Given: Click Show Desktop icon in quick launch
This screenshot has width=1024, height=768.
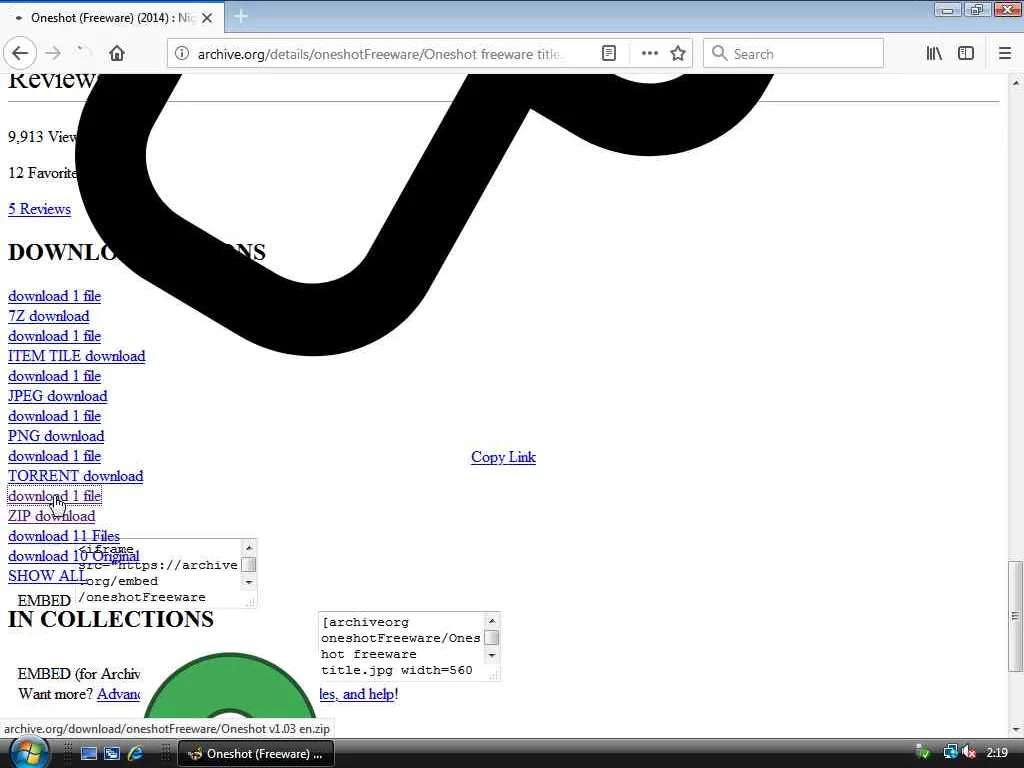Looking at the screenshot, I should [89, 754].
